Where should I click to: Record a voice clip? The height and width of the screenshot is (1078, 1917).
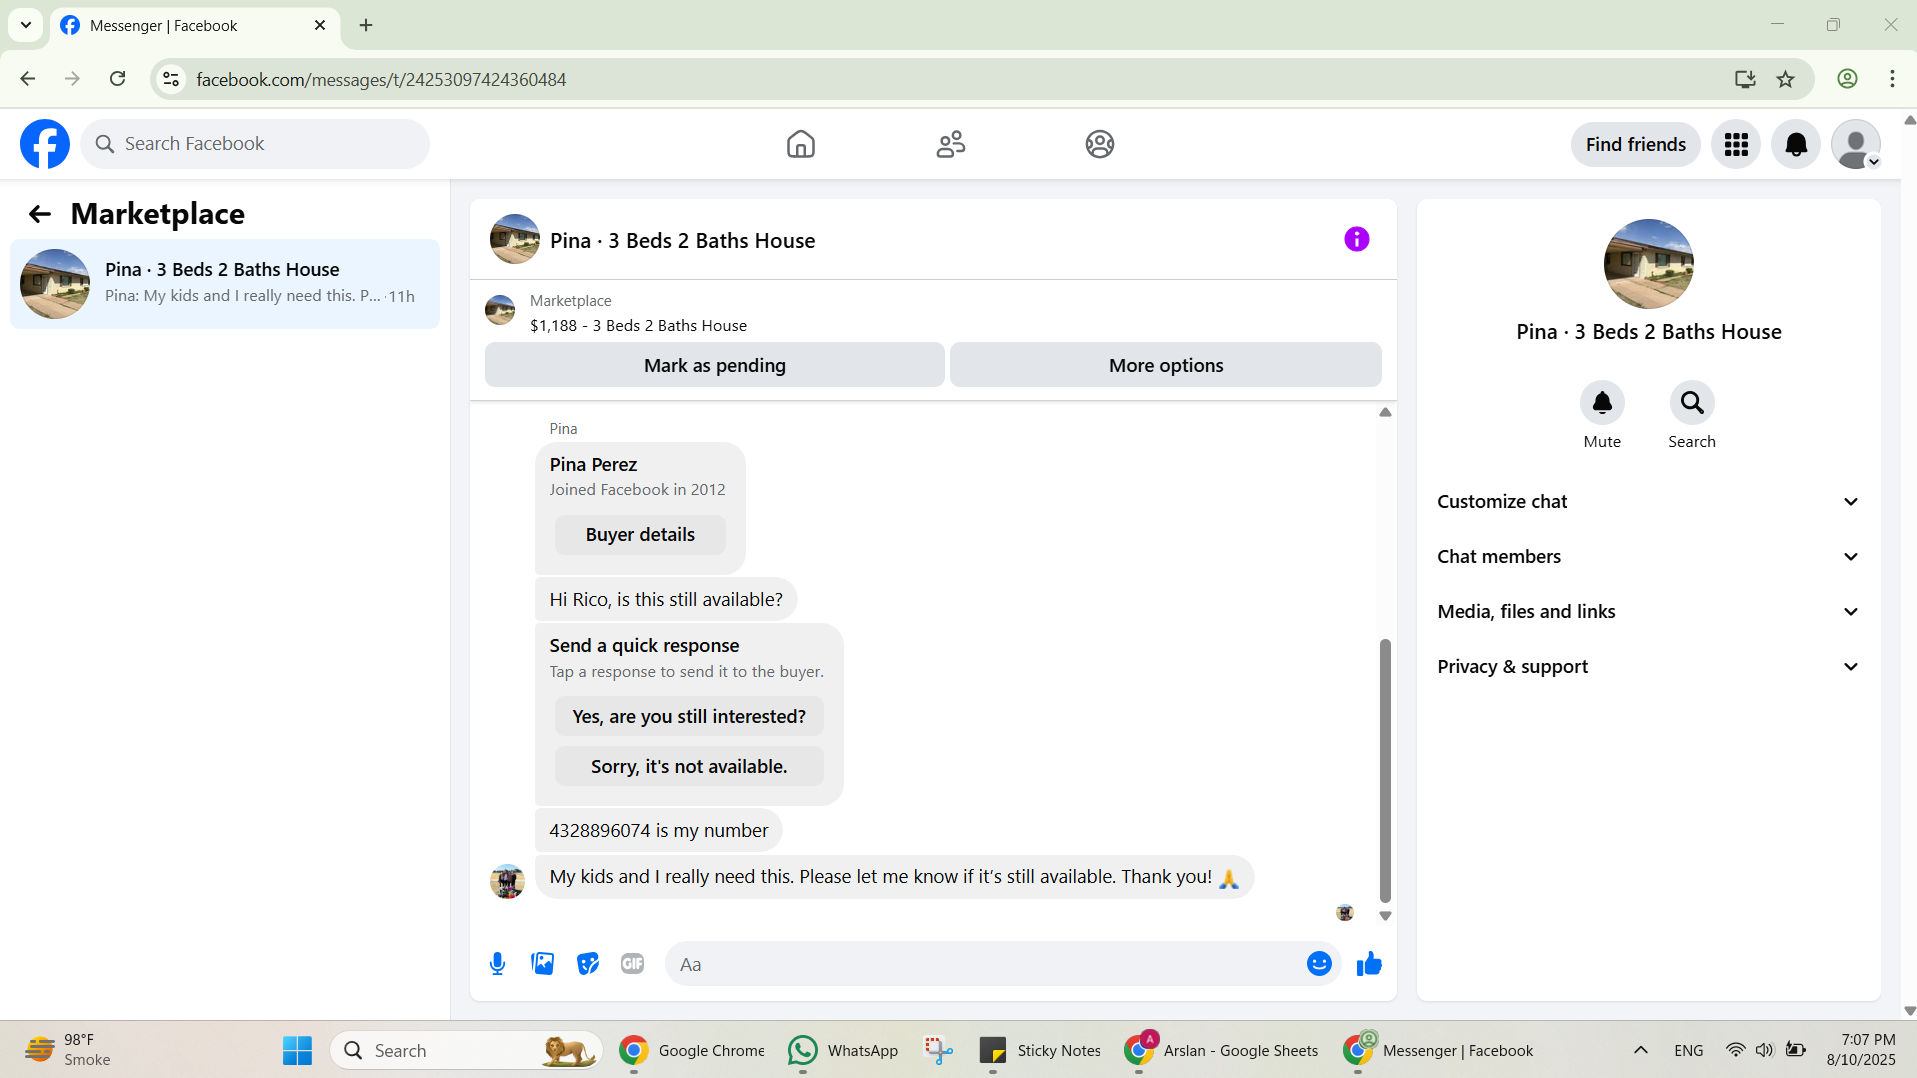(x=497, y=964)
